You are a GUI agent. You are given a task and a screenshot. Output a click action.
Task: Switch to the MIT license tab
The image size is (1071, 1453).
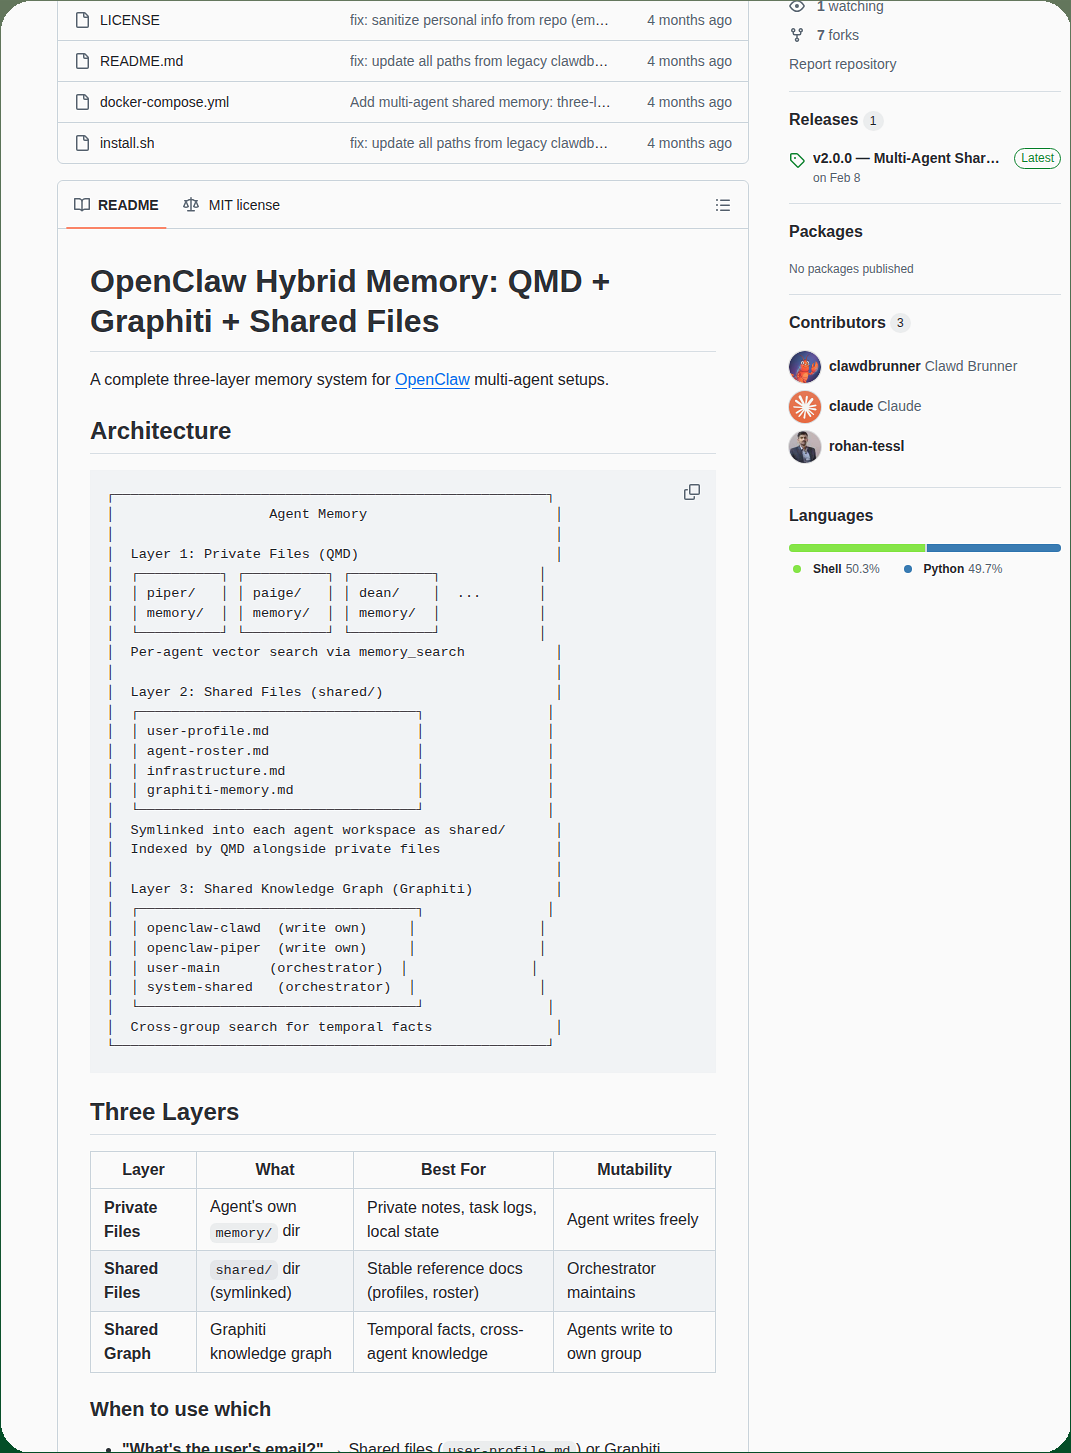tap(232, 205)
